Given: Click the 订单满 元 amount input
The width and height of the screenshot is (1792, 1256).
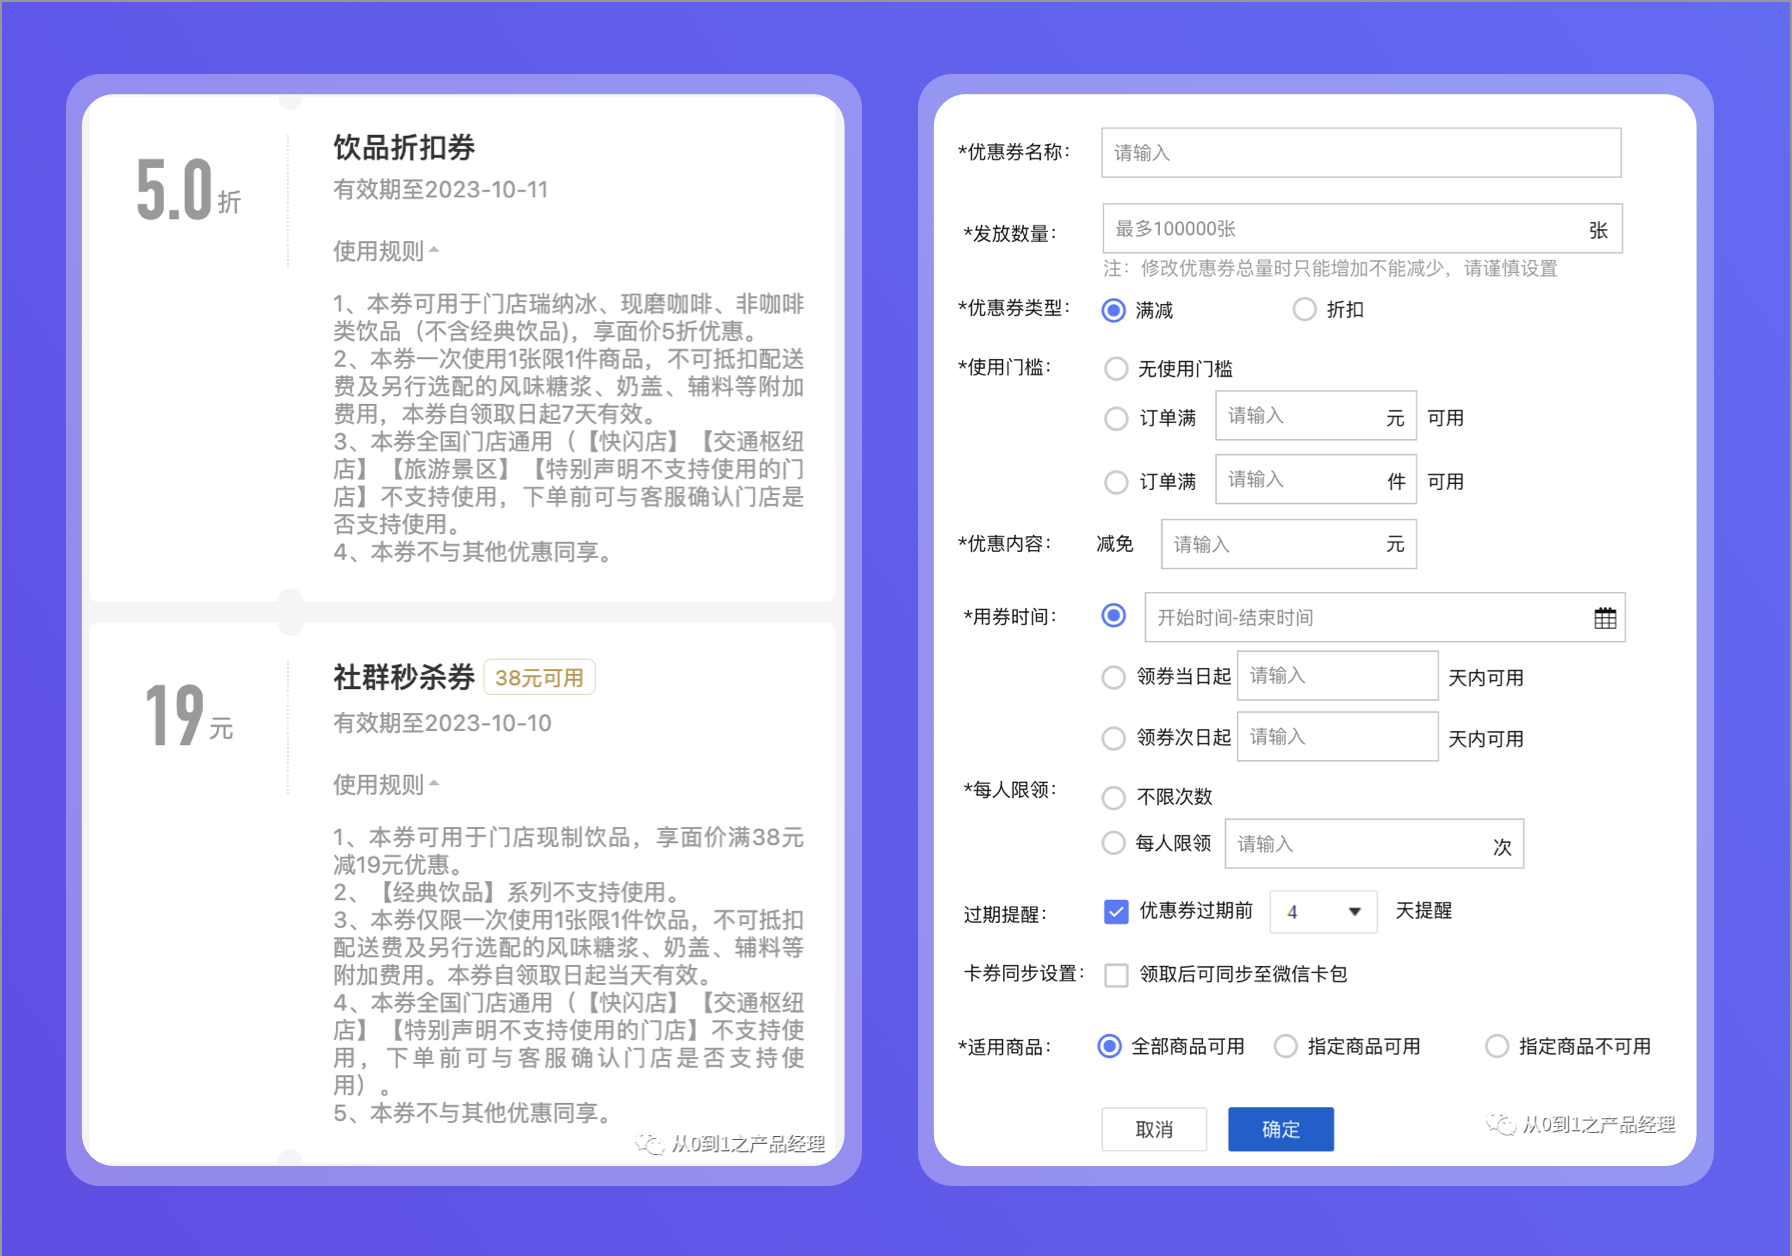Looking at the screenshot, I should [1316, 416].
